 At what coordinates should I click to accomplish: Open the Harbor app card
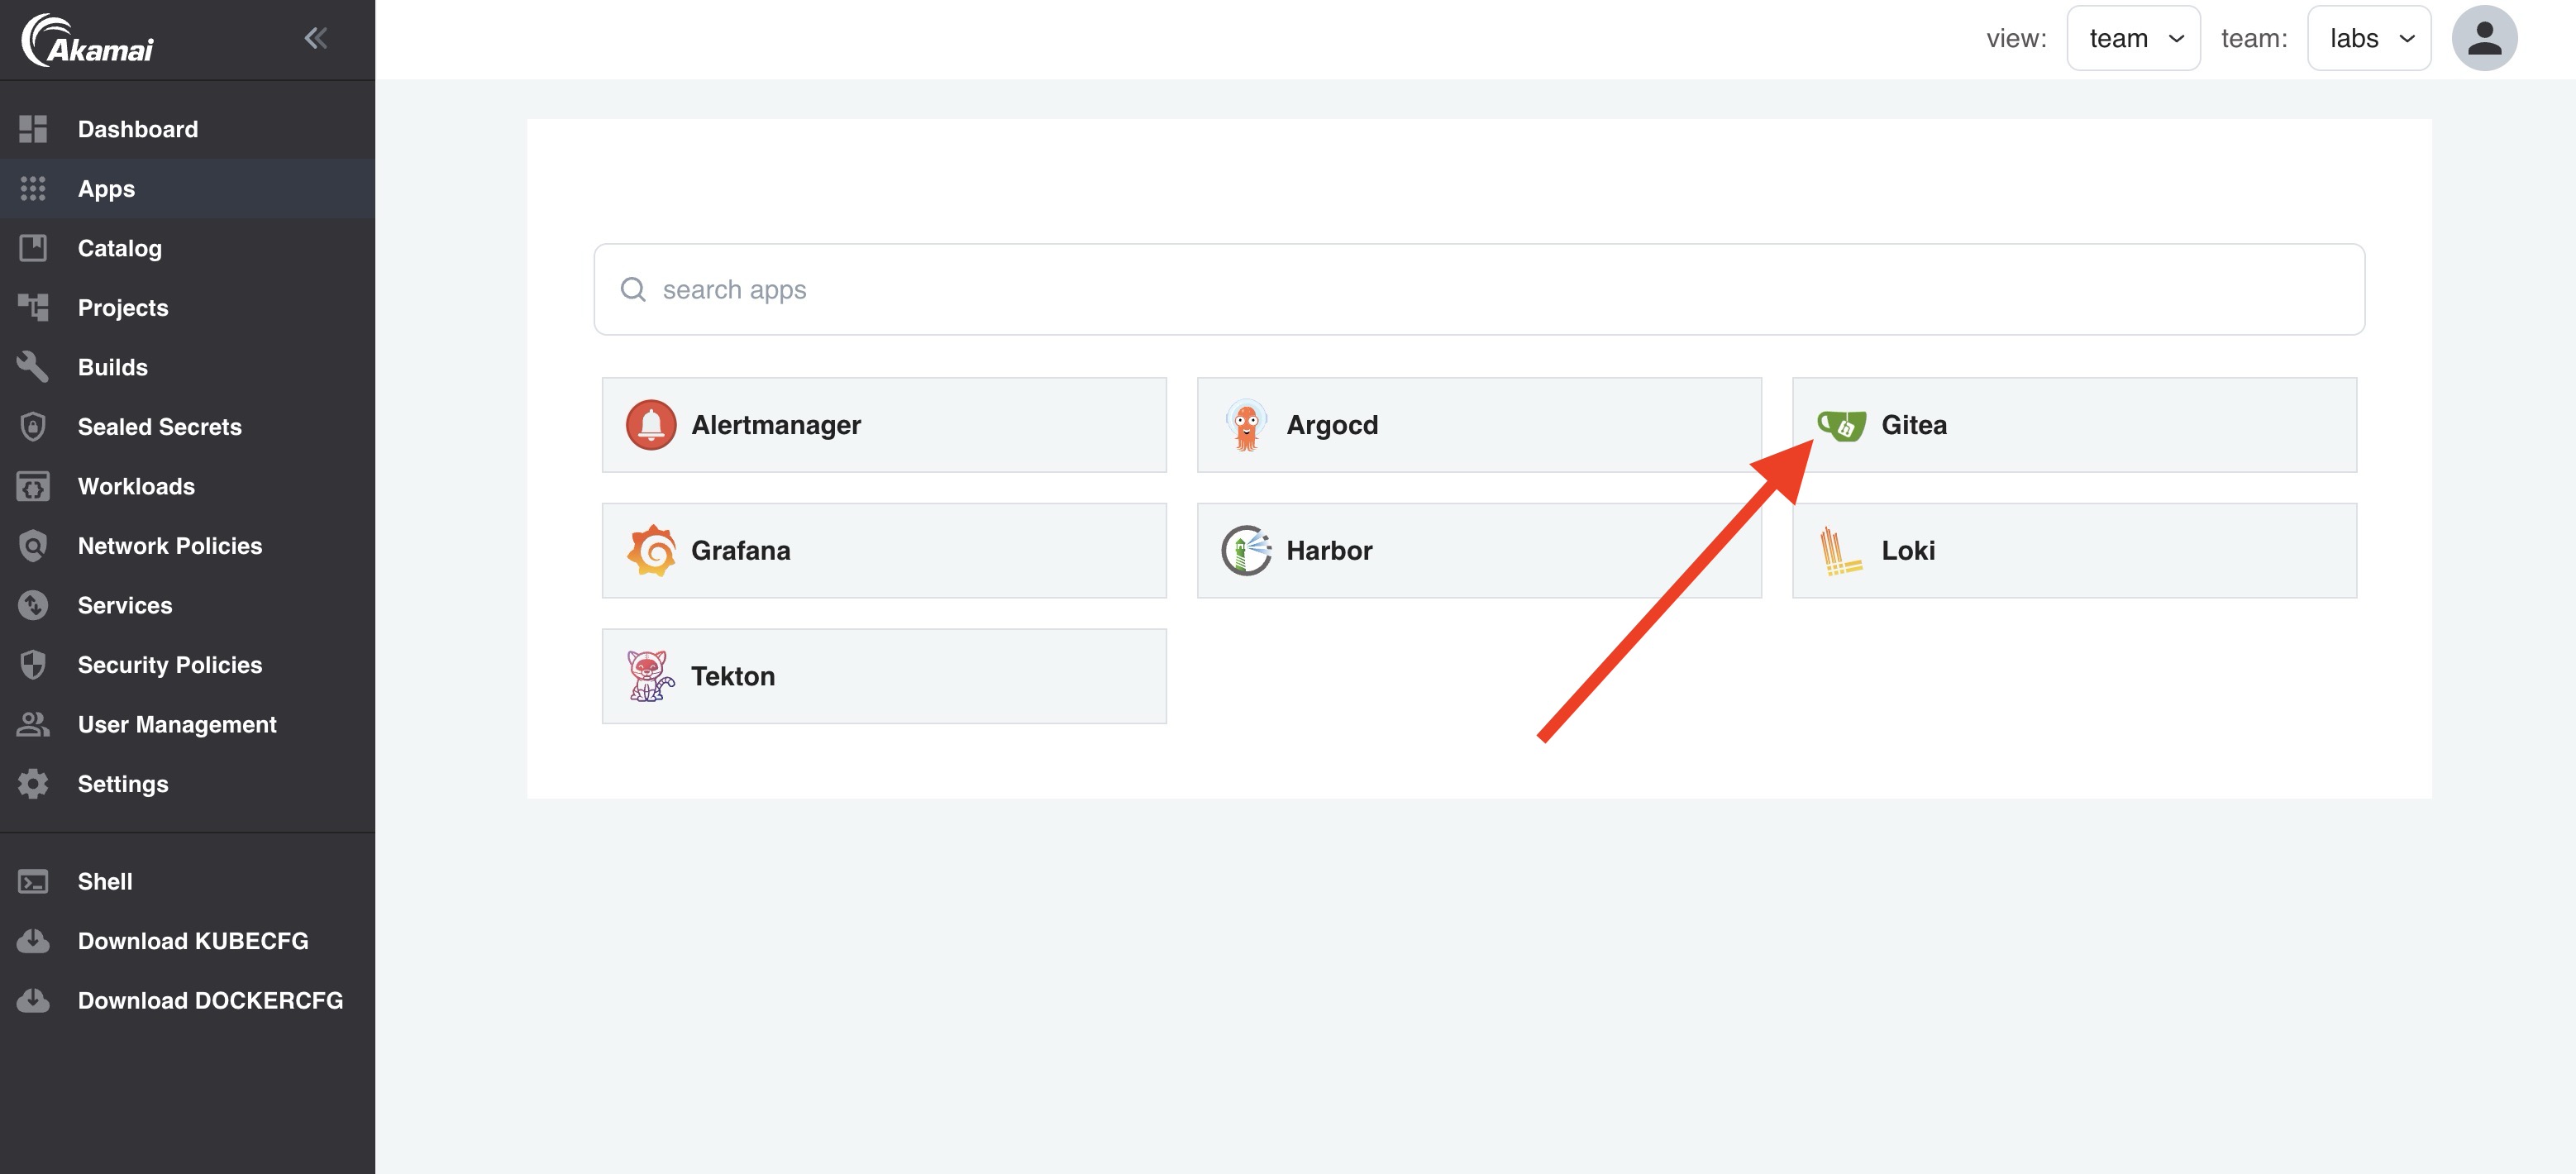(1479, 550)
